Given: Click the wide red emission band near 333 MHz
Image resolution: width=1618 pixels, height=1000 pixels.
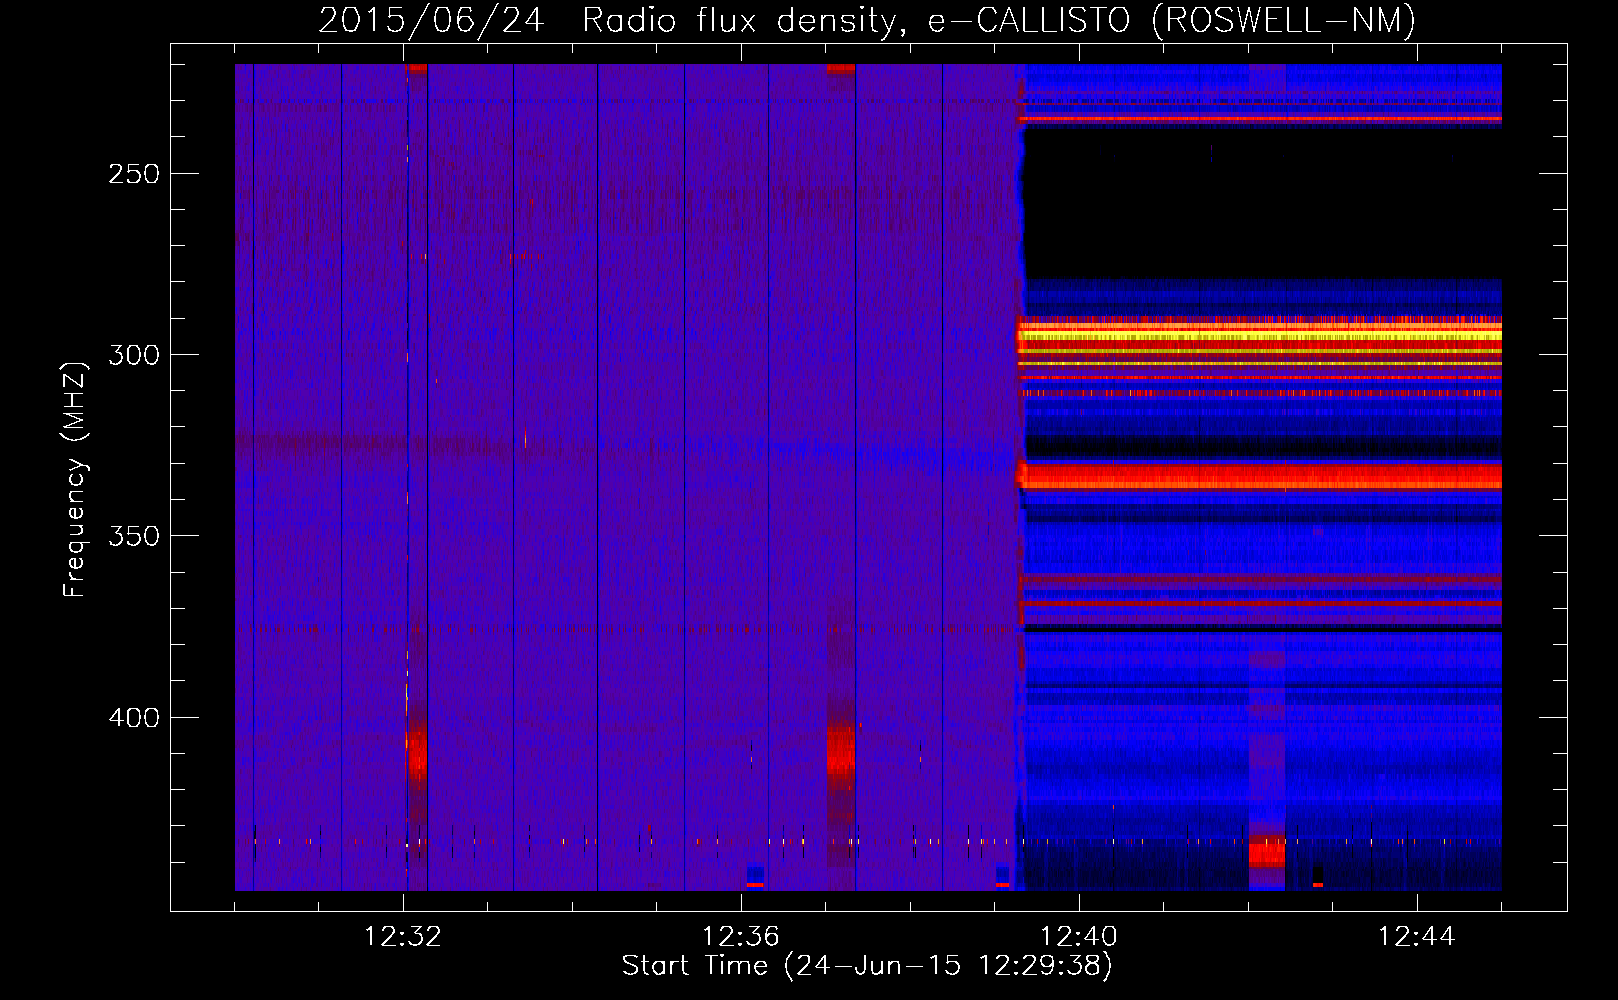Looking at the screenshot, I should 1260,475.
